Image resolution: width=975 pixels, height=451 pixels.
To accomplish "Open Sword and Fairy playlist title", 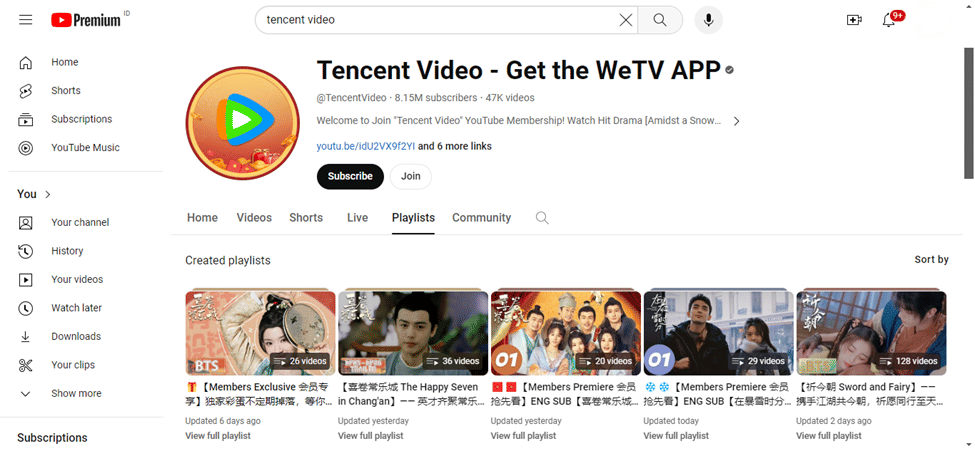I will (870, 394).
